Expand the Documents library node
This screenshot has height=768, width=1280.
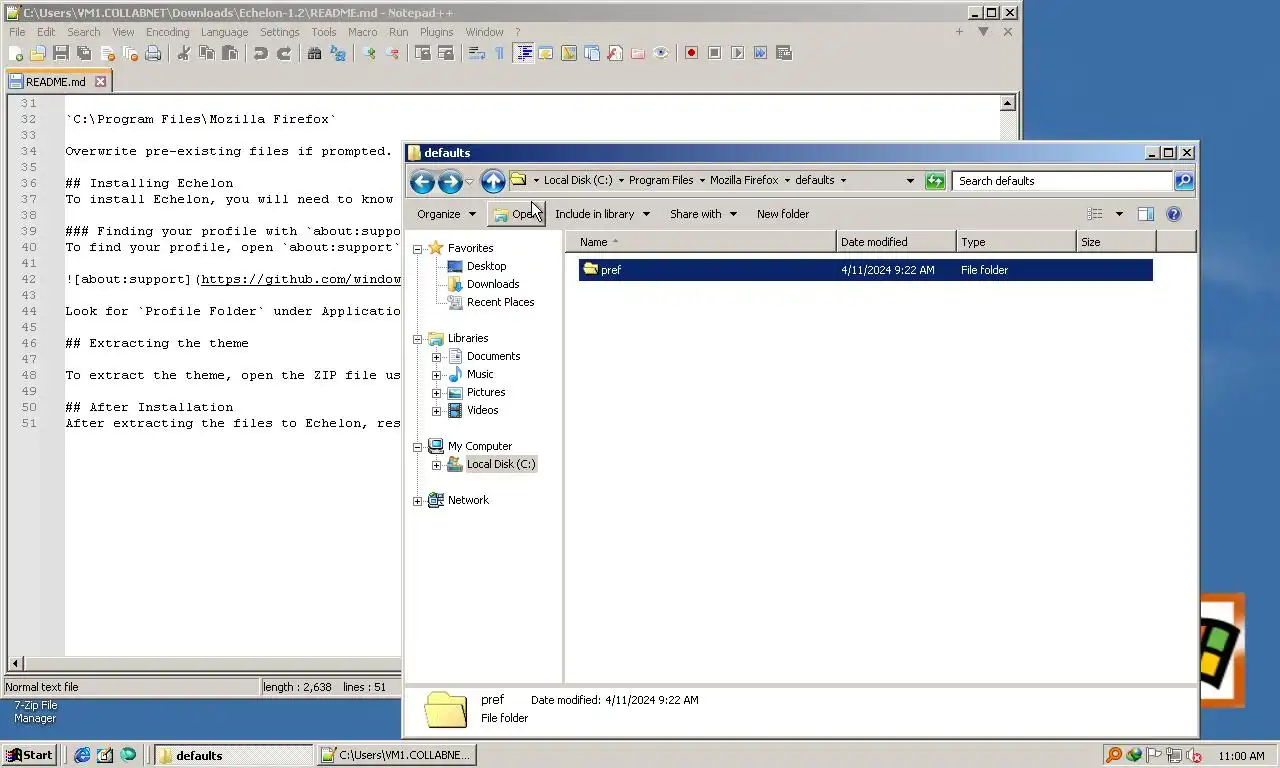pos(436,356)
